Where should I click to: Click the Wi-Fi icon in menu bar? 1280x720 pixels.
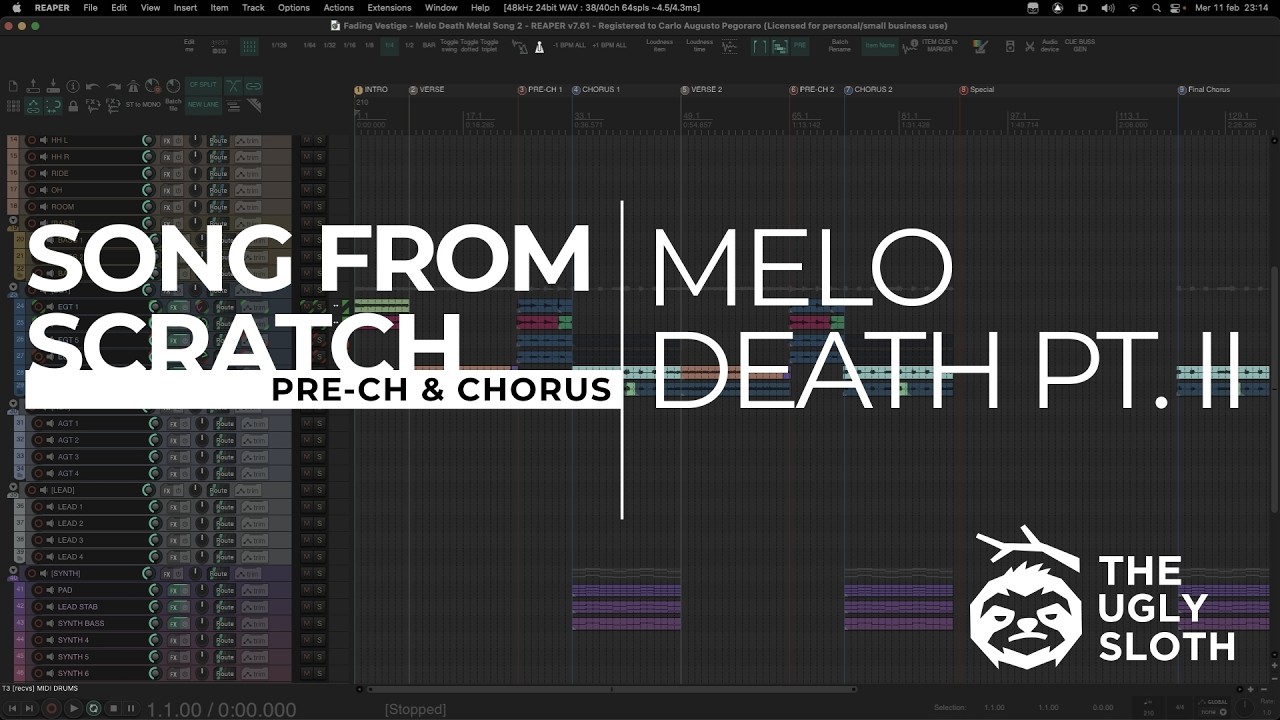click(x=1133, y=8)
